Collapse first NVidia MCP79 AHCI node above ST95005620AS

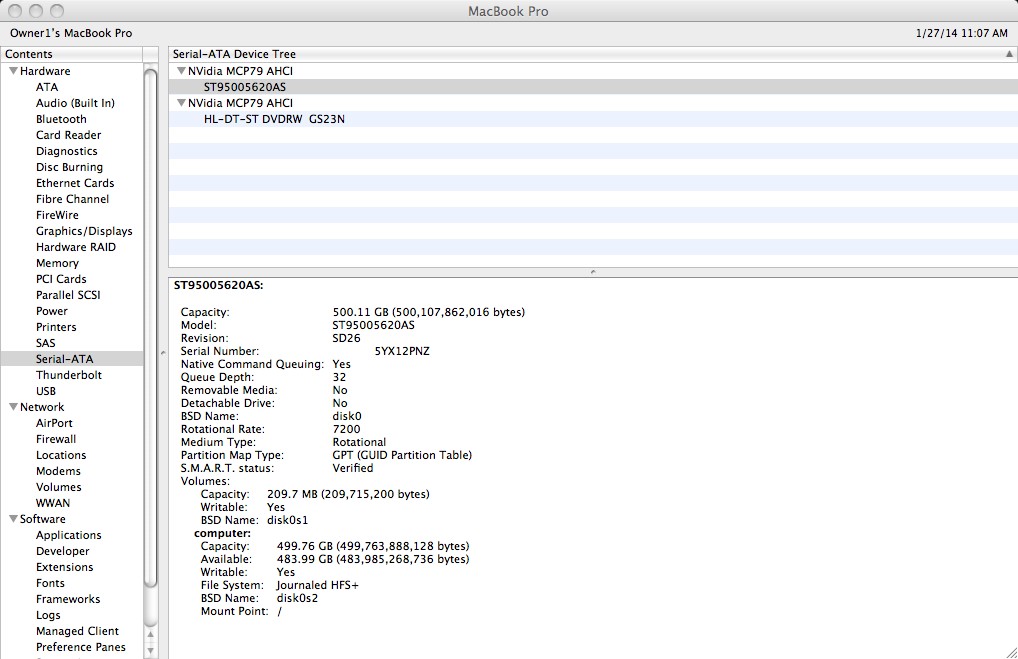[181, 71]
